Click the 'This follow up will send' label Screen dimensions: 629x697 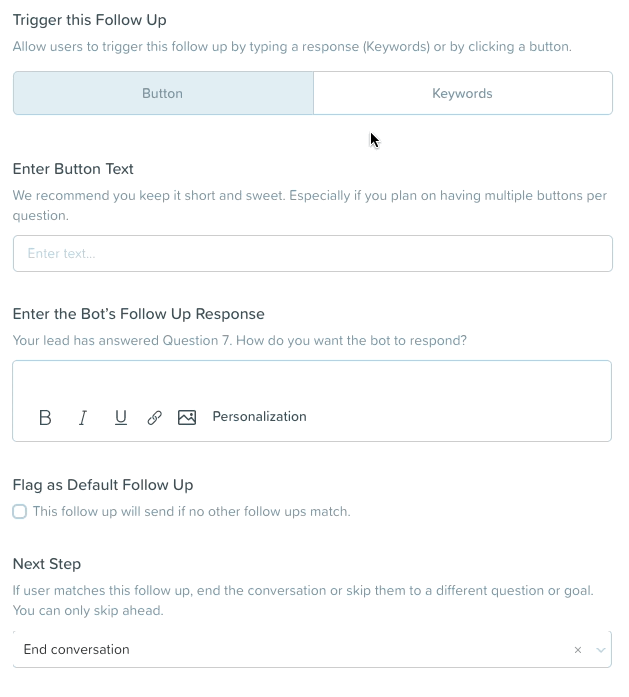(x=192, y=511)
